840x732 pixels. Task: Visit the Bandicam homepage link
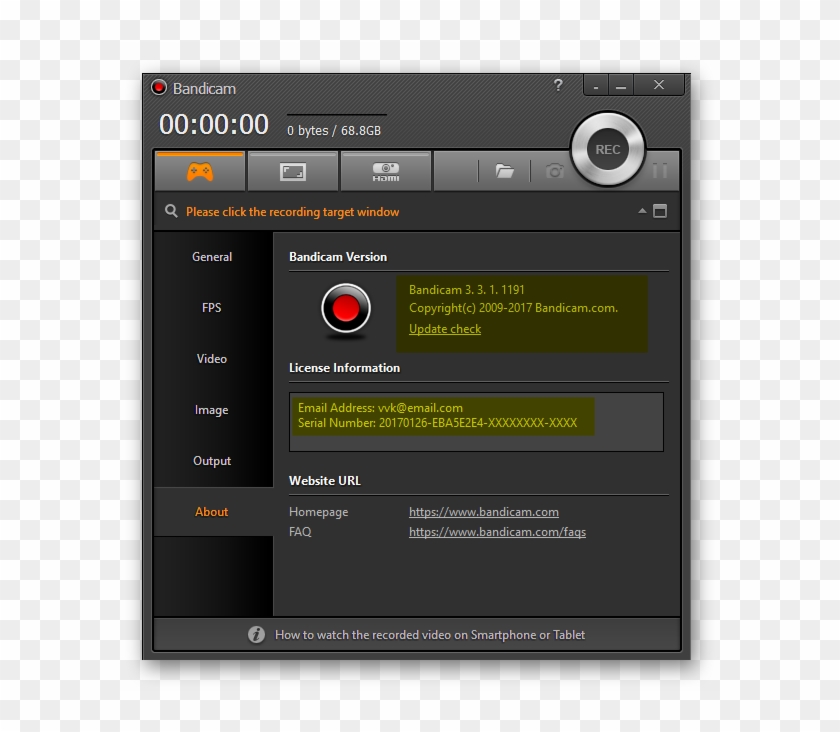pos(483,511)
